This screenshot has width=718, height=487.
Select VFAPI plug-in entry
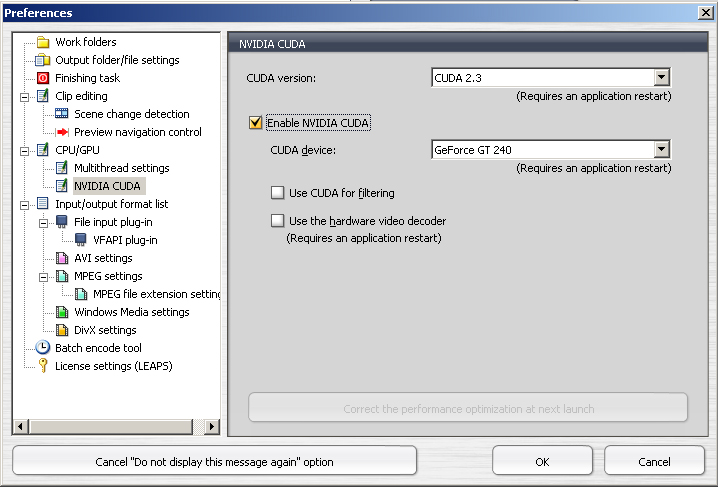tap(125, 240)
